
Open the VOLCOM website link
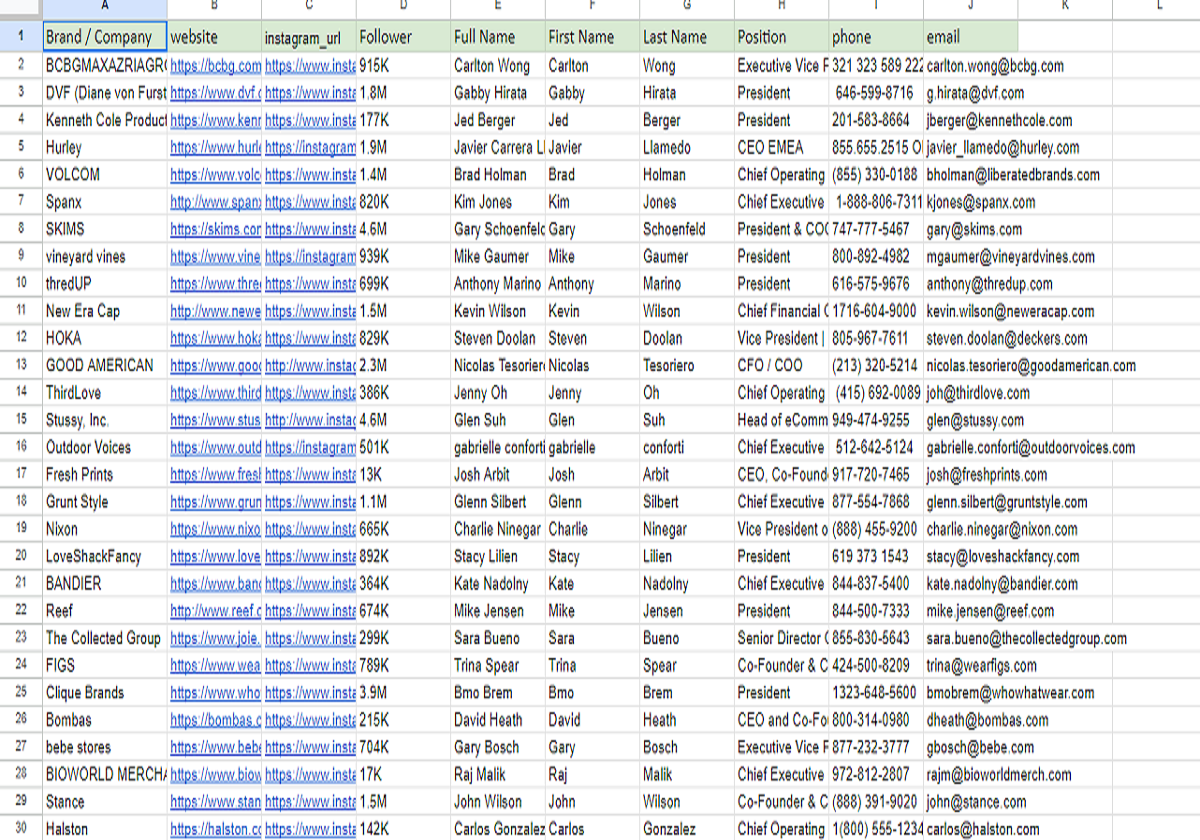click(x=216, y=174)
